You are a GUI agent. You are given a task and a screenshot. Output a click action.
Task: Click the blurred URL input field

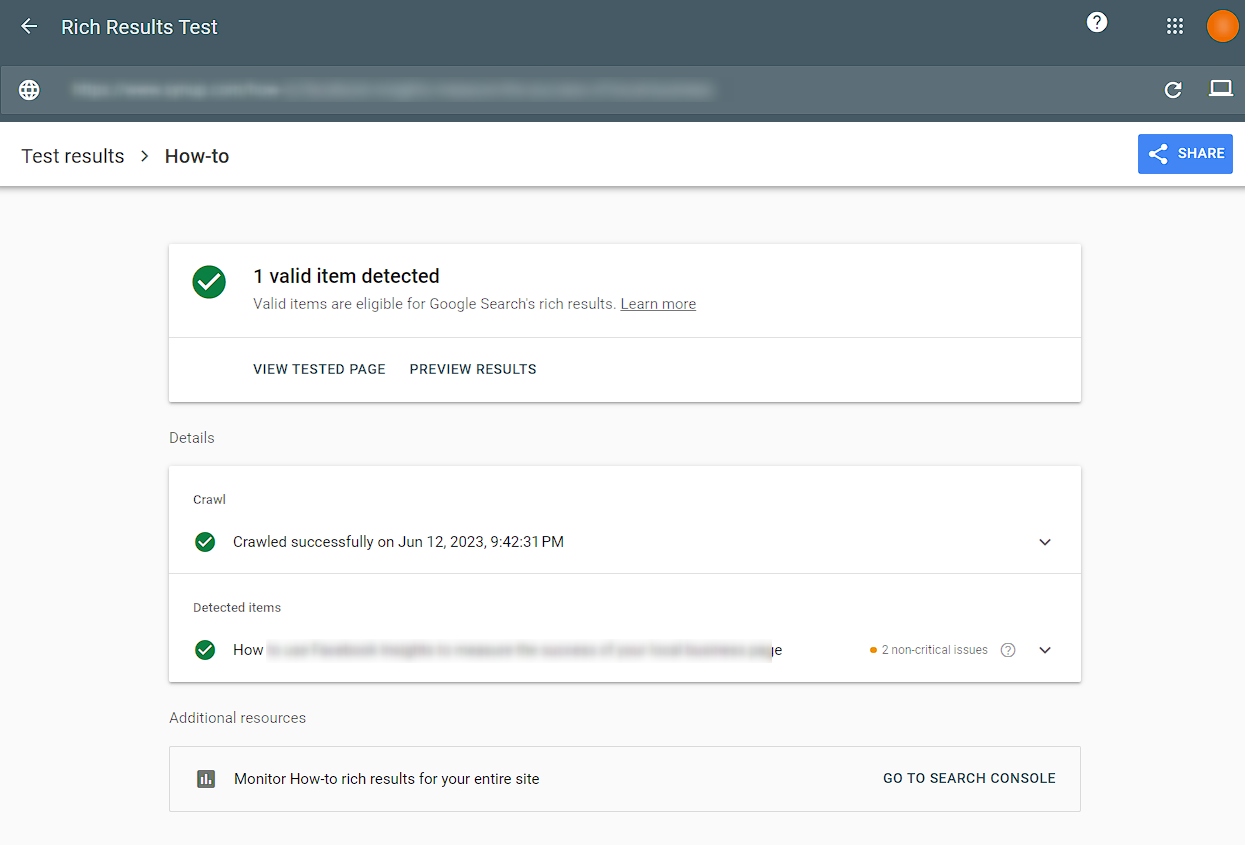coord(392,90)
